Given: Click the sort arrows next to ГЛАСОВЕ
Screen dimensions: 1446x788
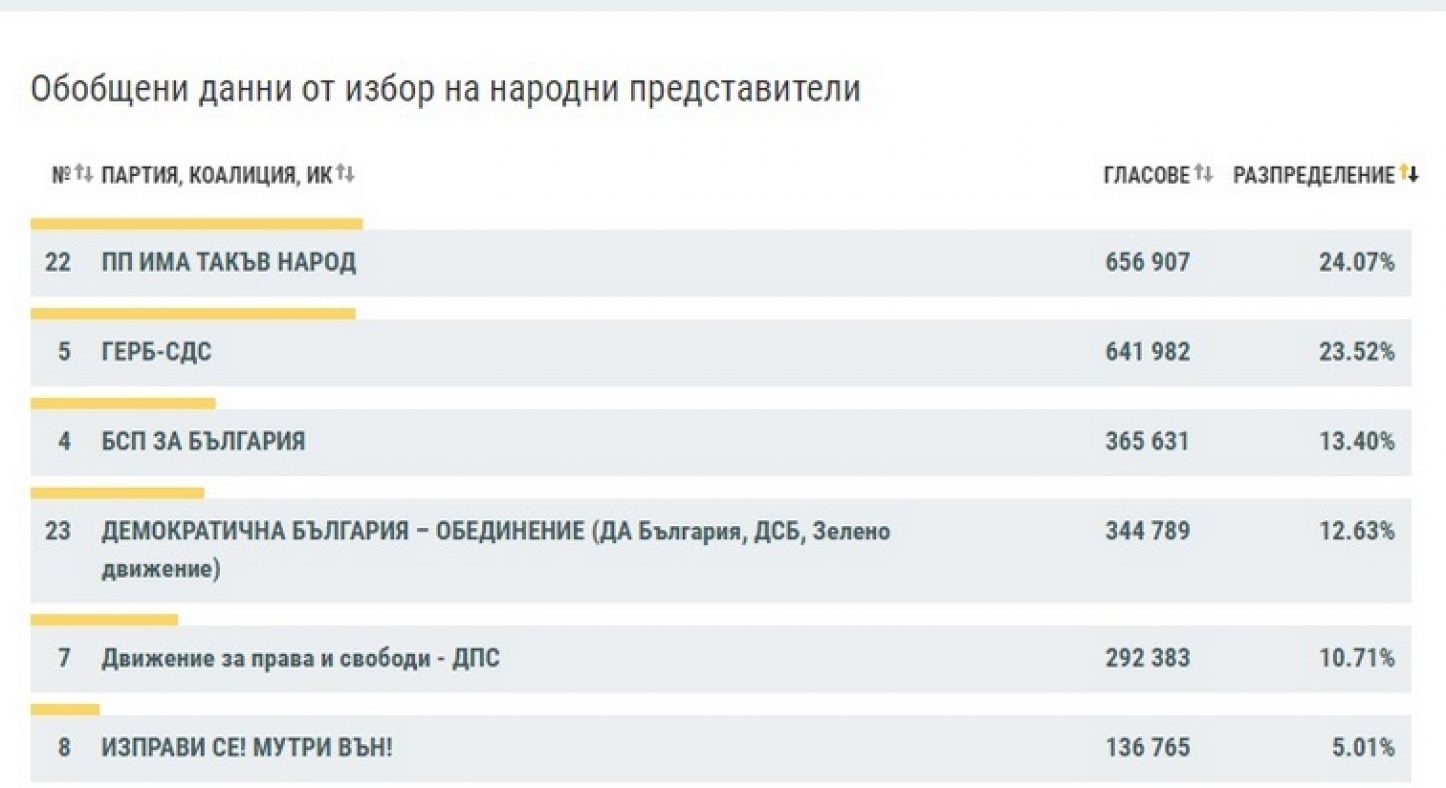Looking at the screenshot, I should click(1203, 175).
